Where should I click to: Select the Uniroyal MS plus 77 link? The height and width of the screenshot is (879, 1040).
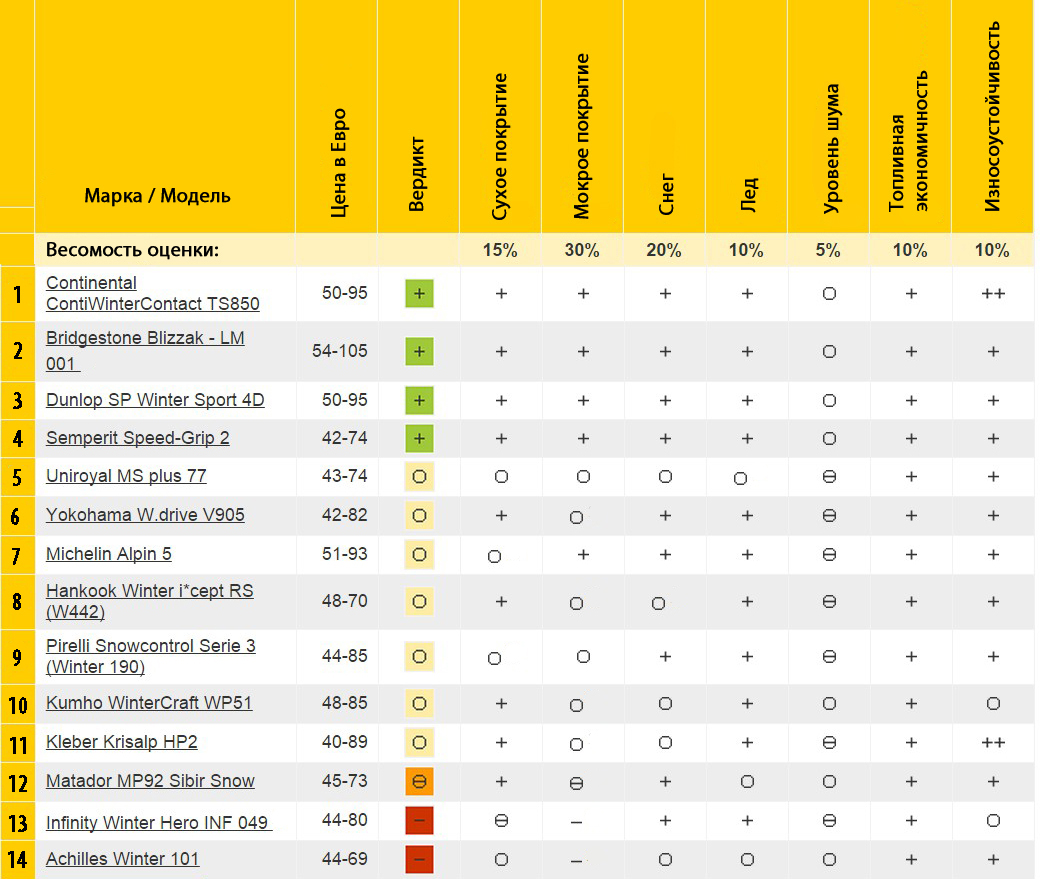126,476
